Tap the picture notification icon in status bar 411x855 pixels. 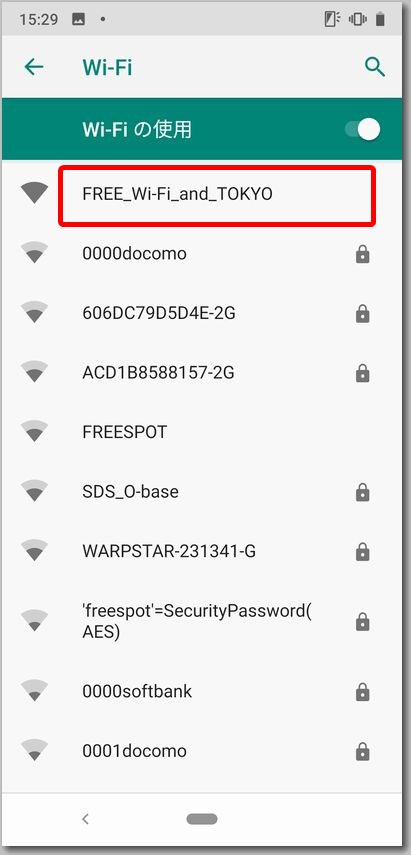pyautogui.click(x=78, y=20)
